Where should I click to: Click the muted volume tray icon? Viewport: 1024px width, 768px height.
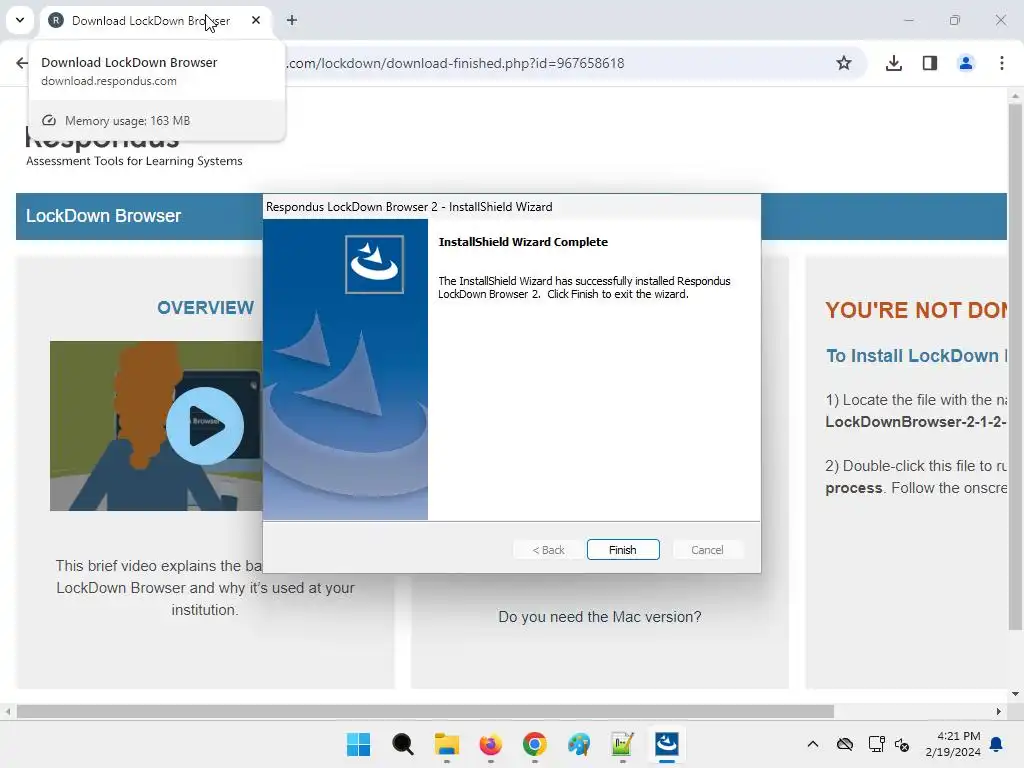[902, 744]
